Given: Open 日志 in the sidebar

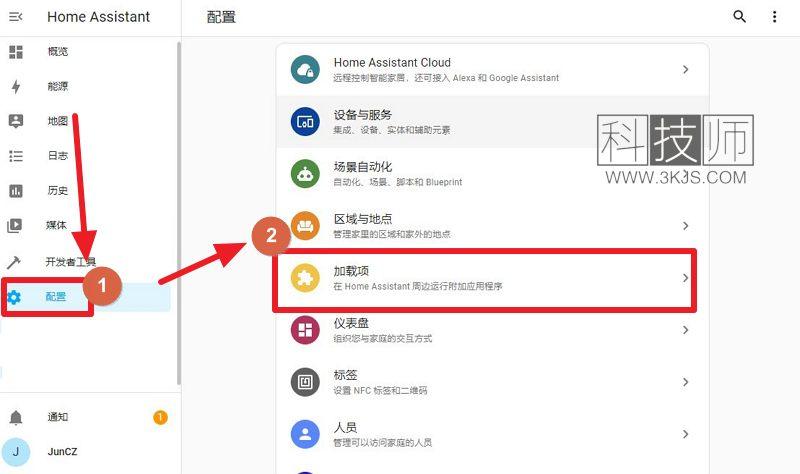Looking at the screenshot, I should point(57,156).
